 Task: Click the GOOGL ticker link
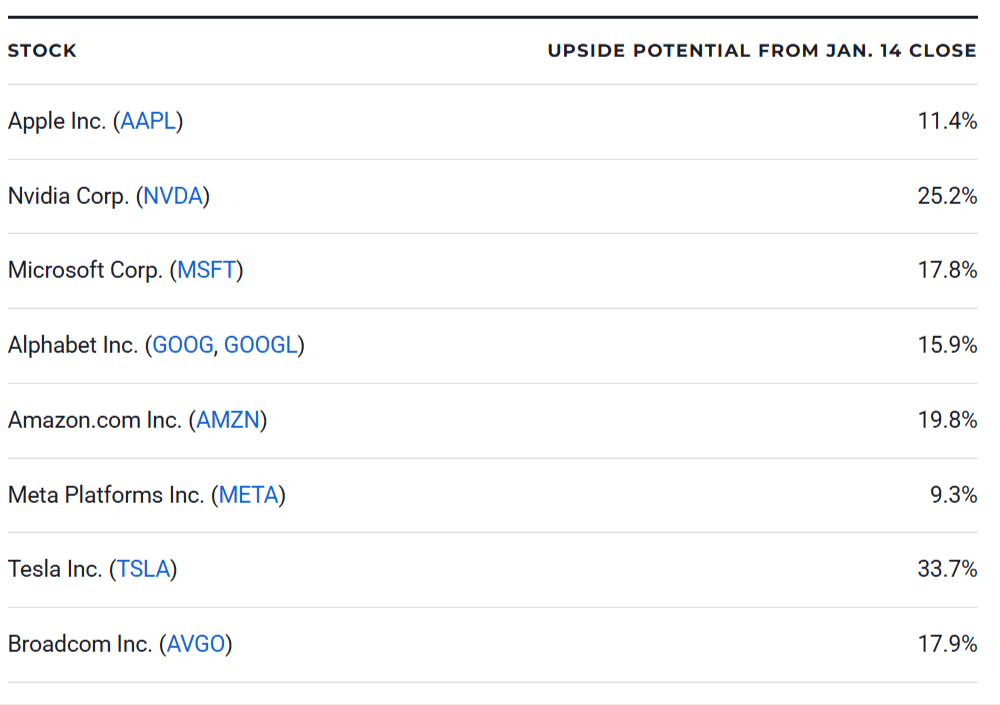pyautogui.click(x=261, y=346)
